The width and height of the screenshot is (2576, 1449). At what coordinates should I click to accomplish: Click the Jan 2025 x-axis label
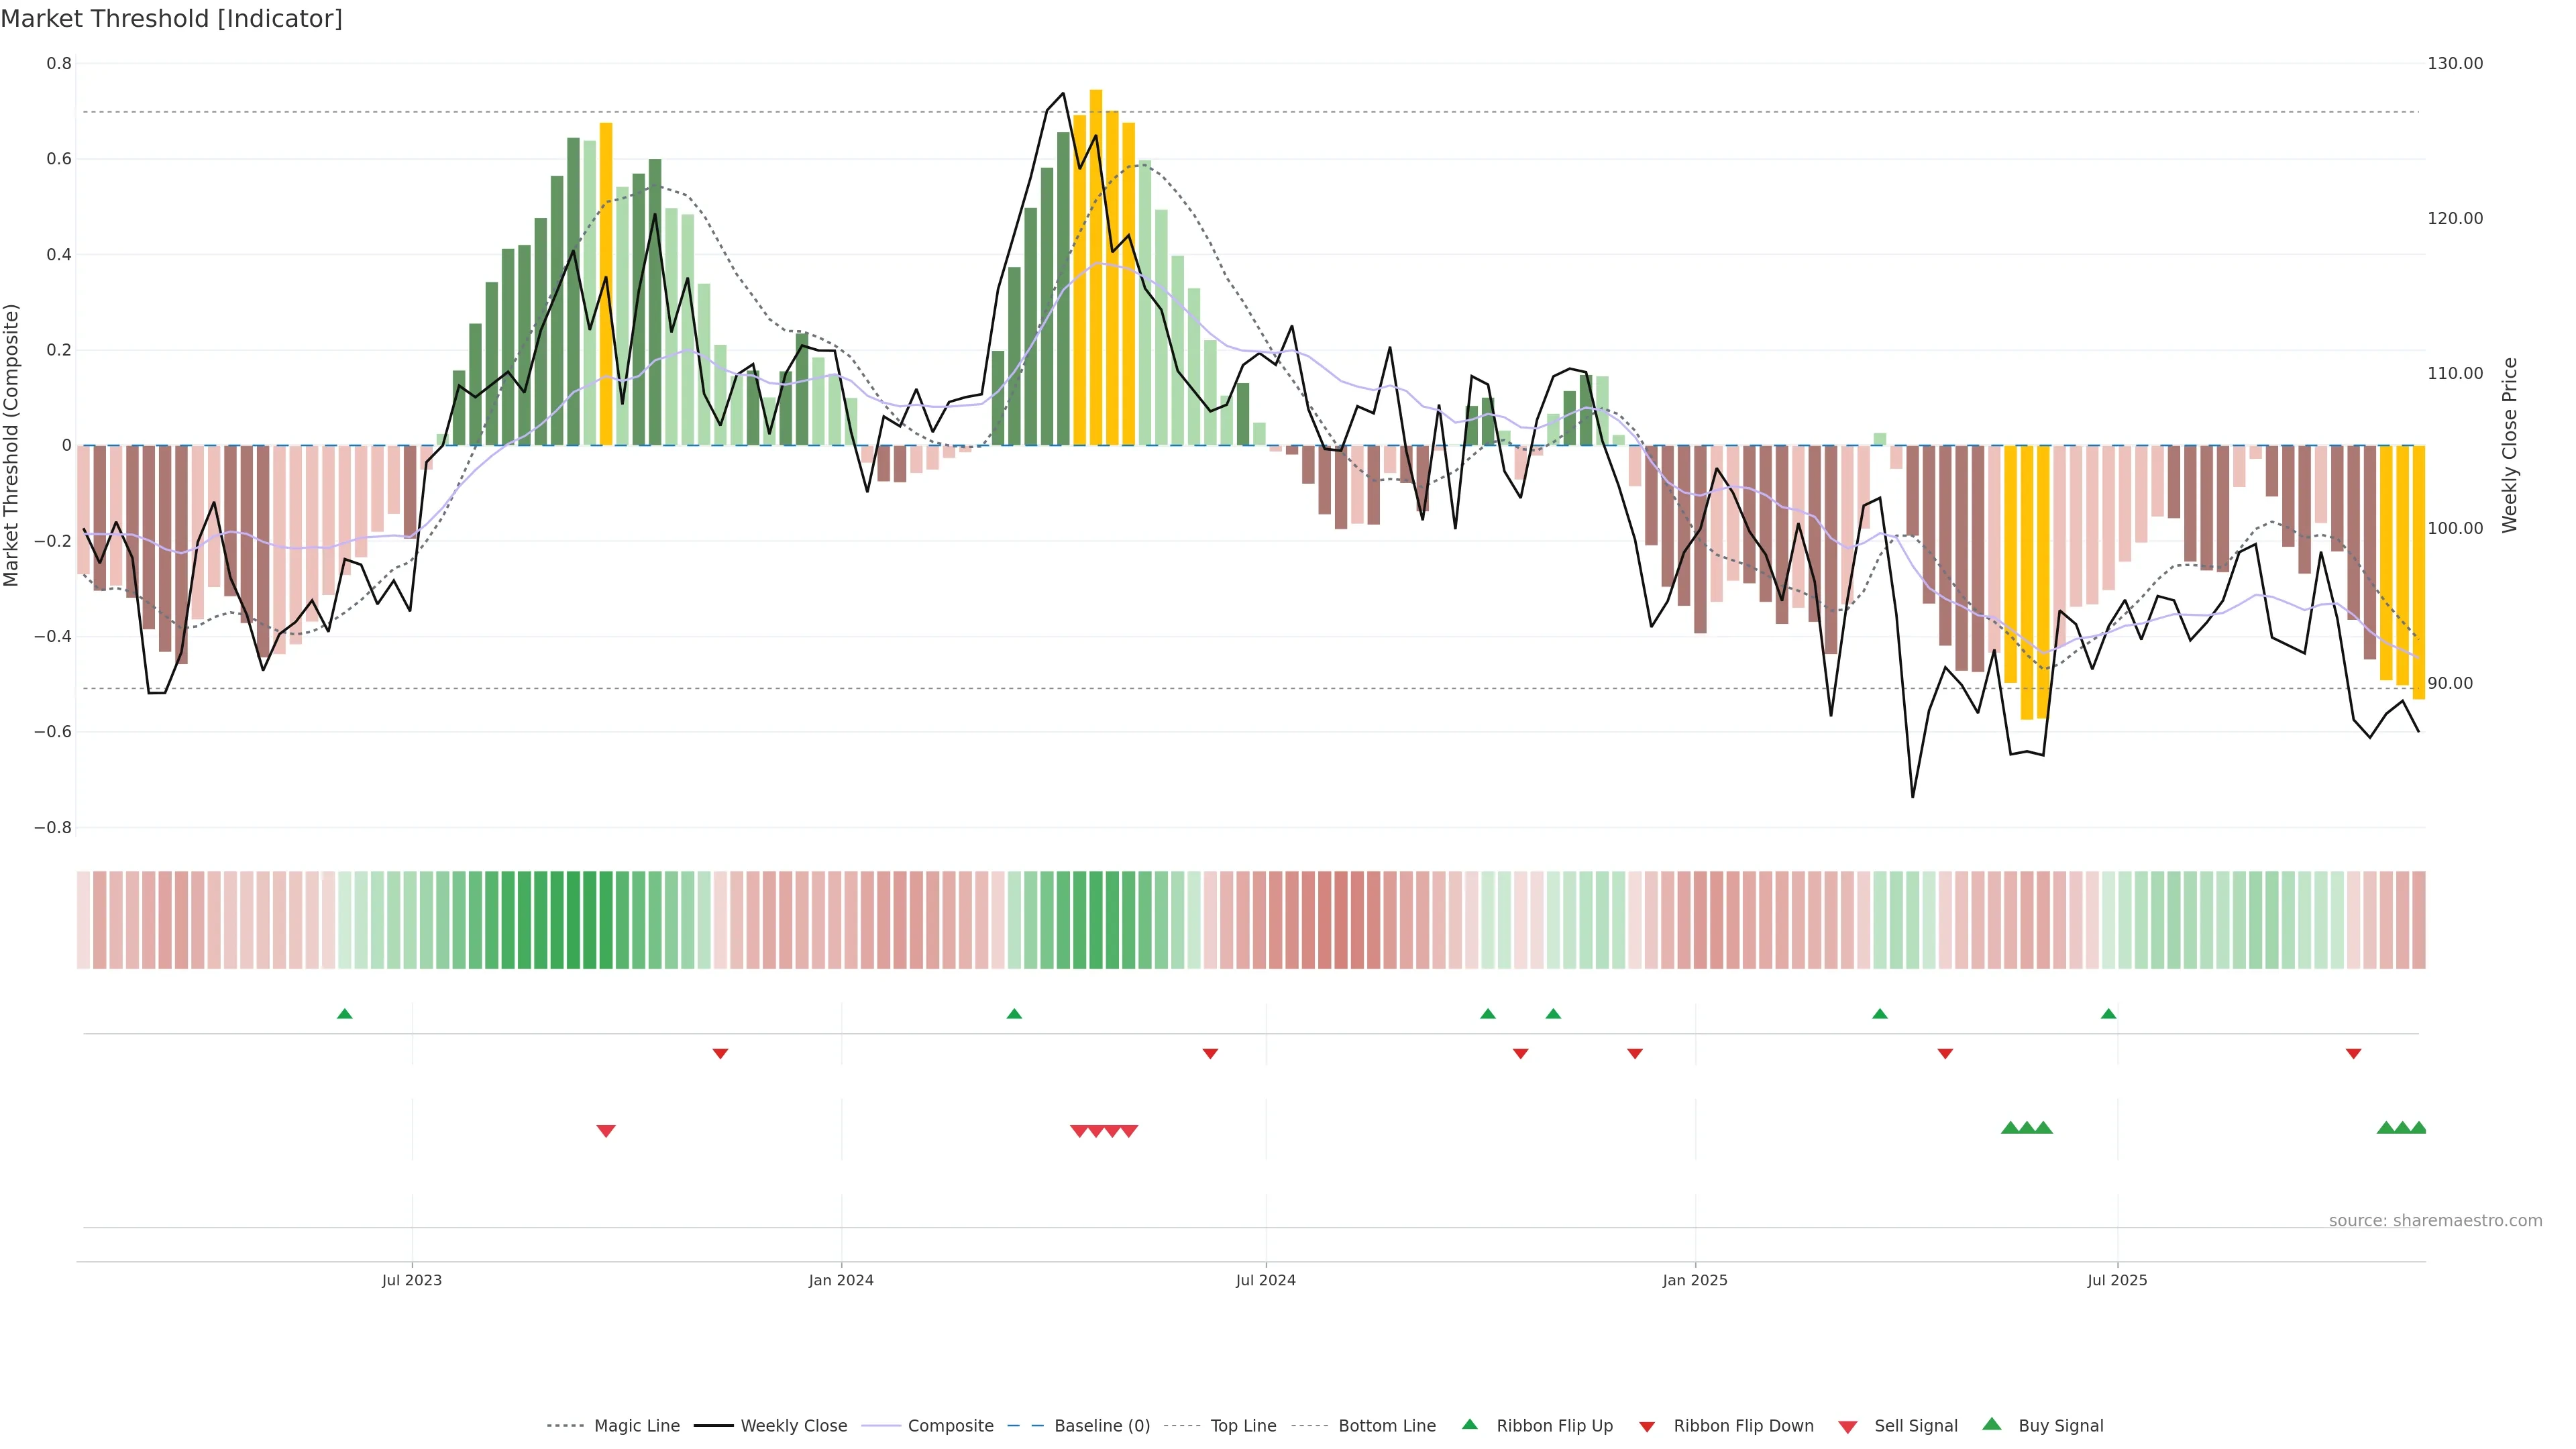1694,1280
